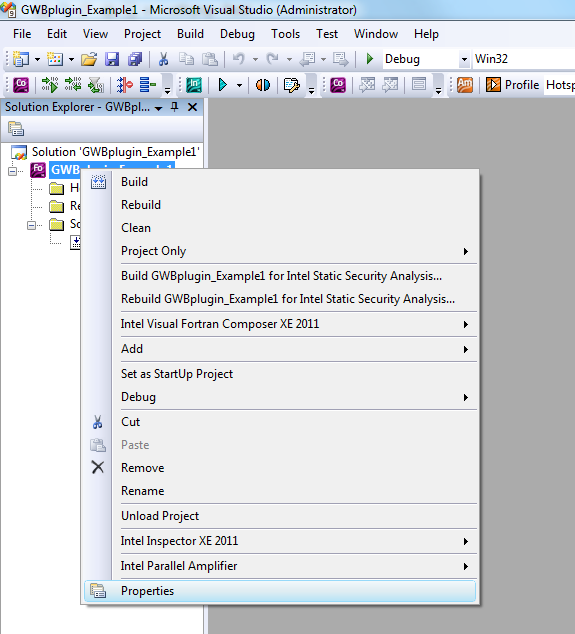Click the Undo arrow icon
Image resolution: width=575 pixels, height=634 pixels.
point(239,59)
